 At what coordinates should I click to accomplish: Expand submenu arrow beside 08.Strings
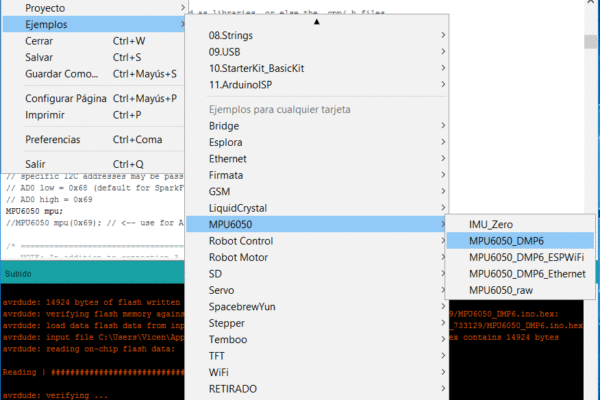pyautogui.click(x=443, y=35)
